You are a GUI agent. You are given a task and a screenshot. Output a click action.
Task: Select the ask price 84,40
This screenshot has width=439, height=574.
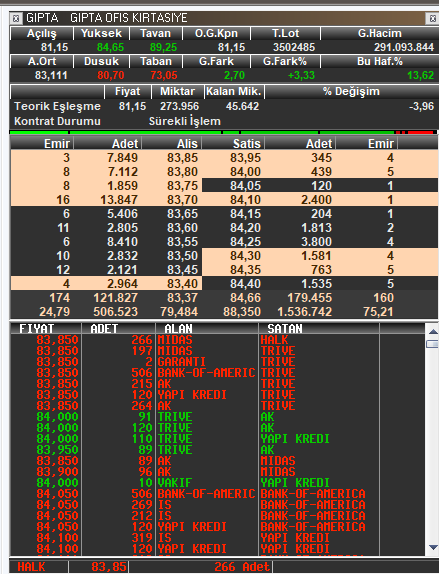click(245, 284)
